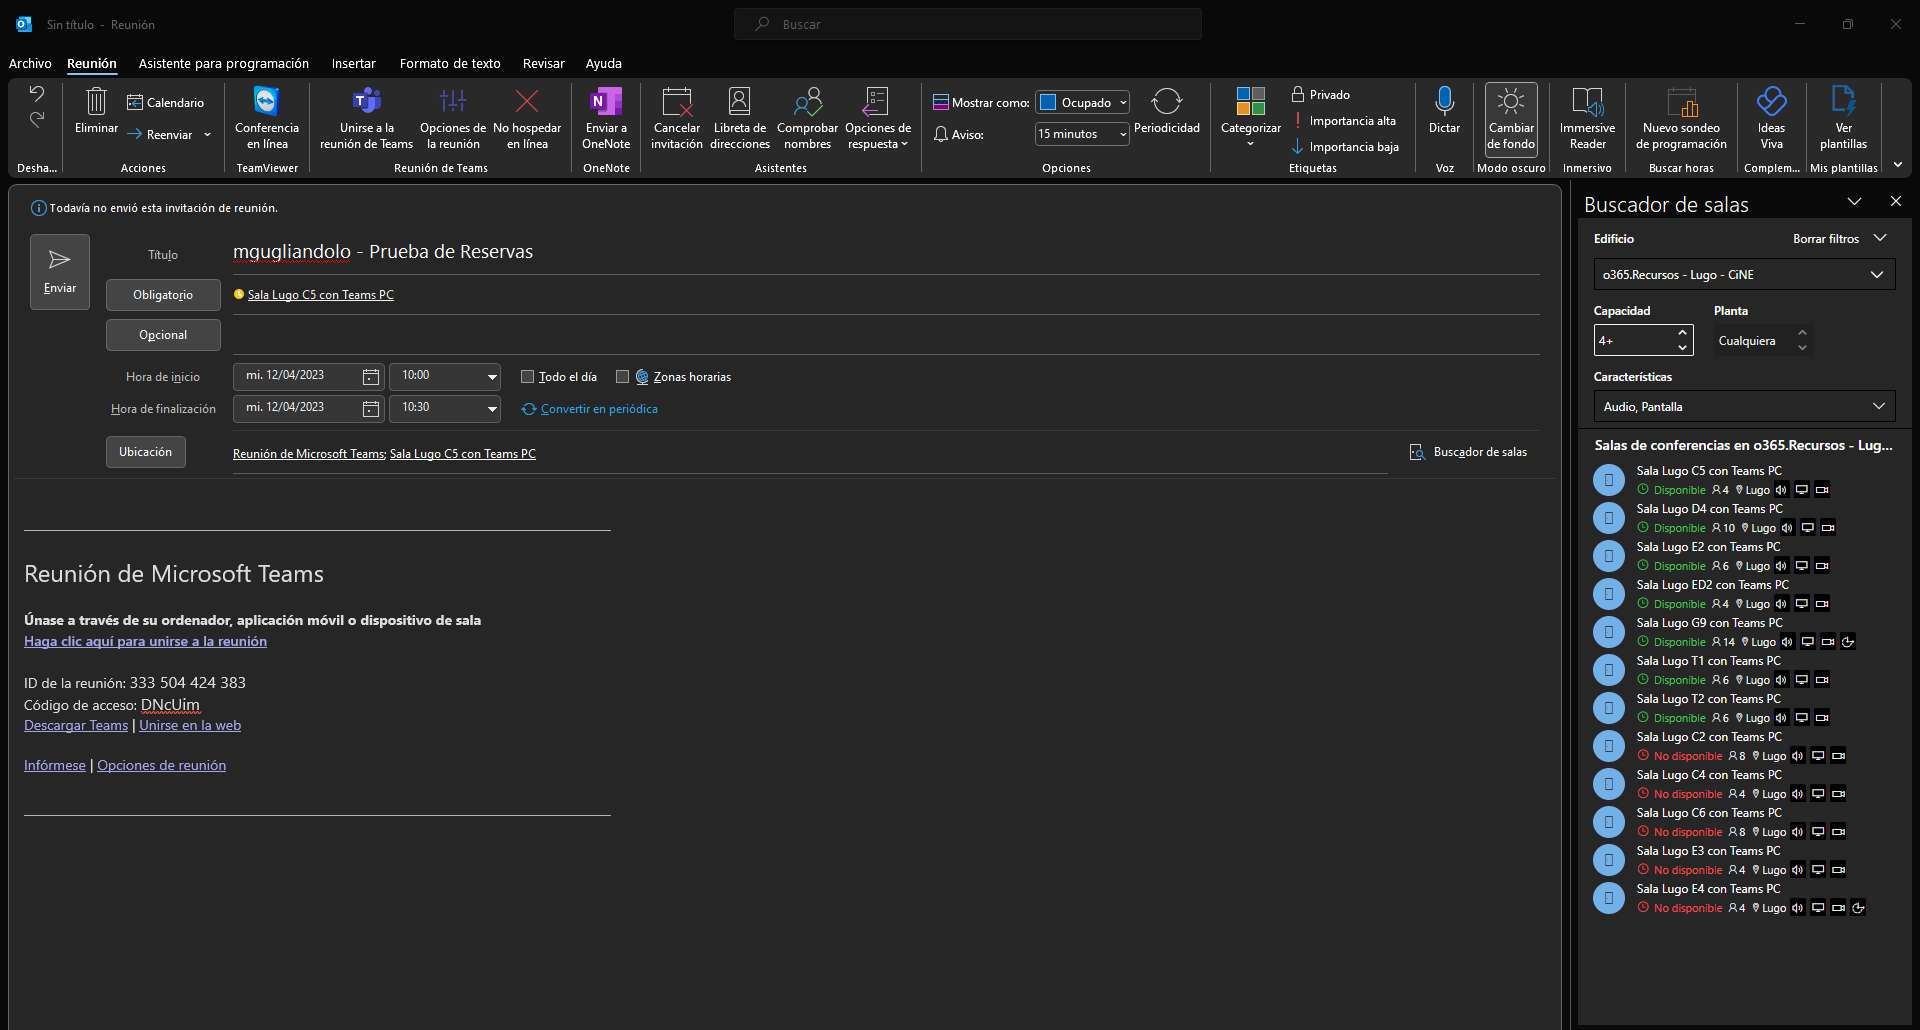
Task: Open the Ayuda tab
Action: point(604,63)
